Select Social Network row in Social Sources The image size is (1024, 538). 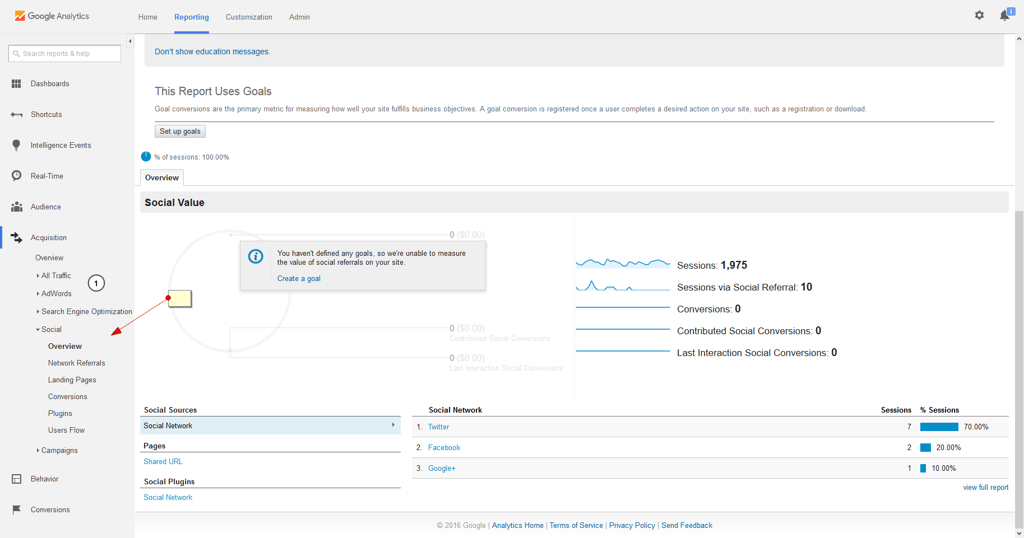[x=270, y=426]
